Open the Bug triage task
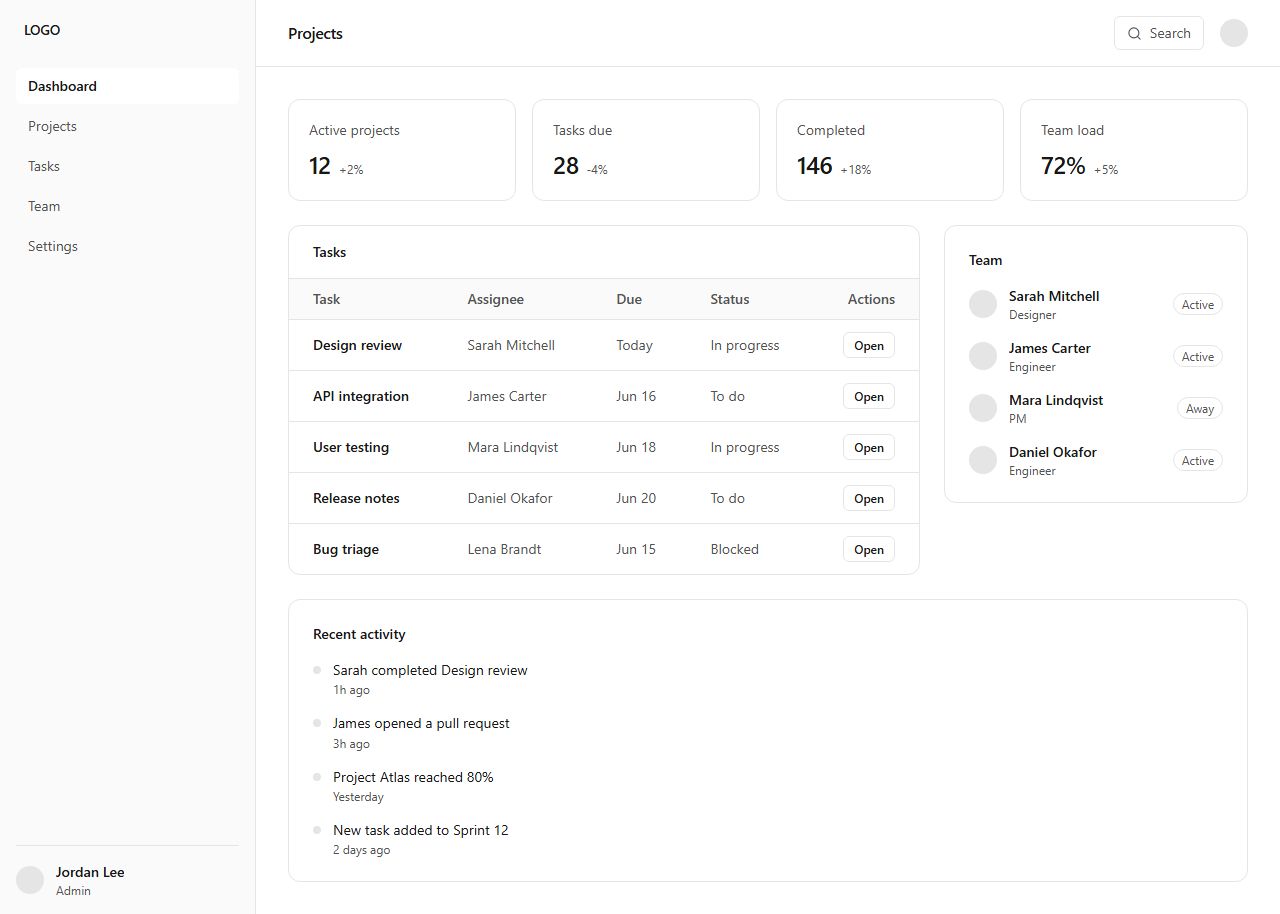1280x914 pixels. [x=868, y=549]
